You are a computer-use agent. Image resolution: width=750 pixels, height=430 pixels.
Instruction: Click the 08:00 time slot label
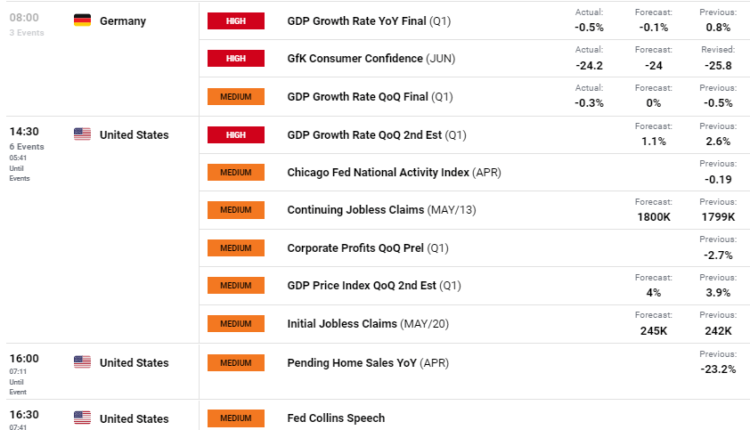[x=24, y=20]
